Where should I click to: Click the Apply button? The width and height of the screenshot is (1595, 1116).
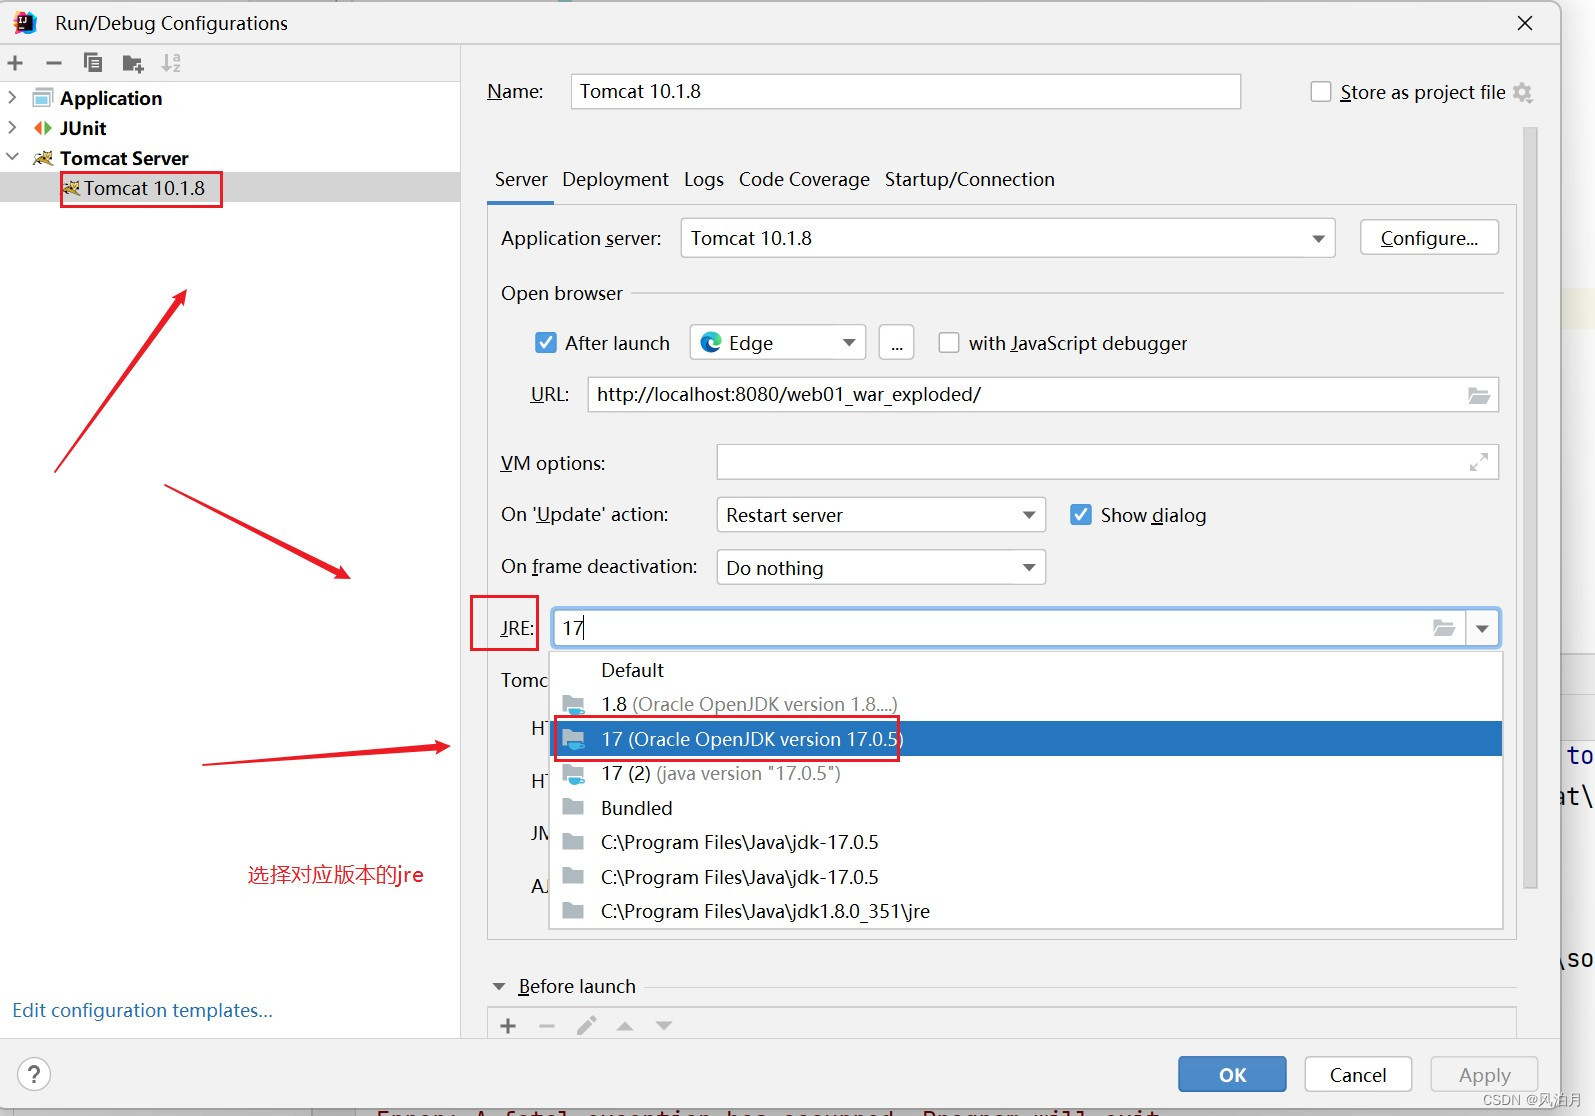[1484, 1075]
